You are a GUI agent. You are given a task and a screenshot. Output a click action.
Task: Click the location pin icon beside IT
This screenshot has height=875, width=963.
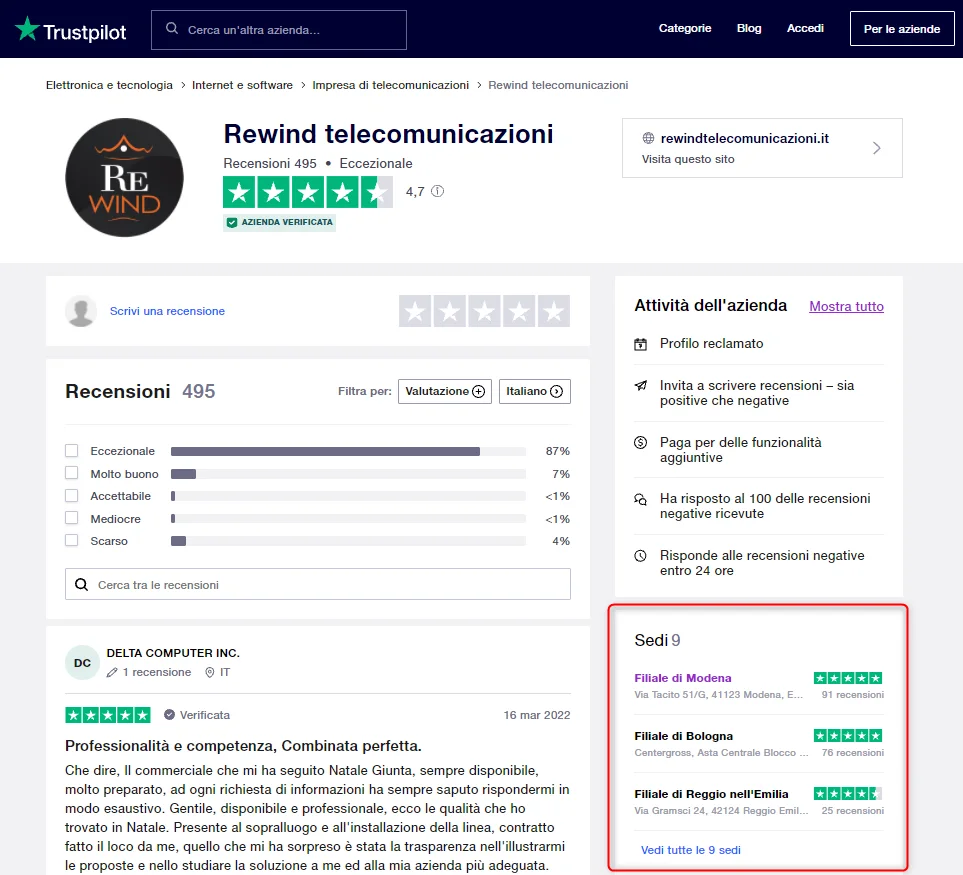tap(209, 672)
